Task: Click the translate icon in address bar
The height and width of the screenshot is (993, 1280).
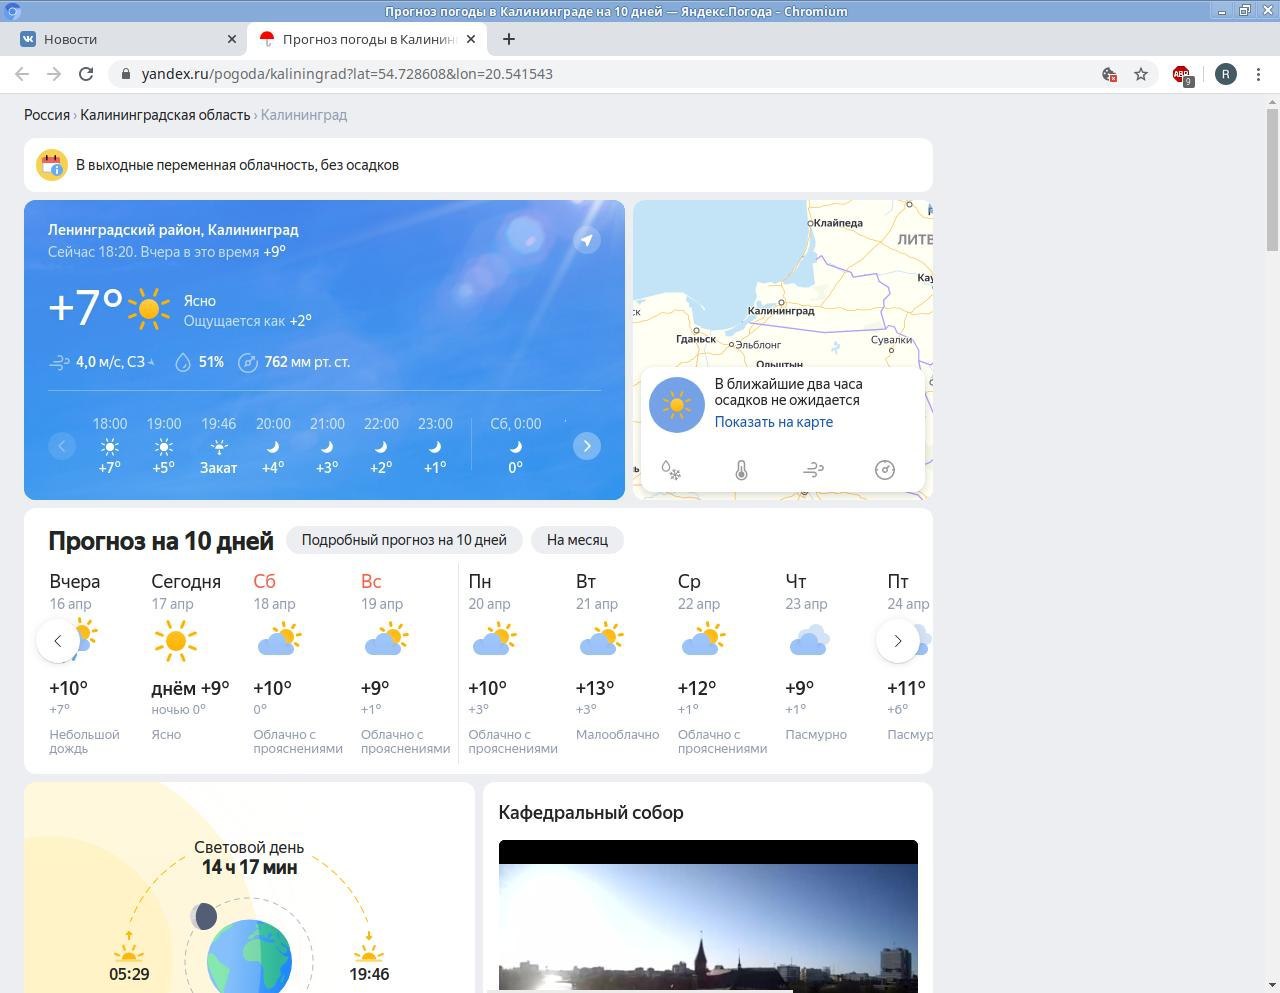Action: click(1109, 74)
